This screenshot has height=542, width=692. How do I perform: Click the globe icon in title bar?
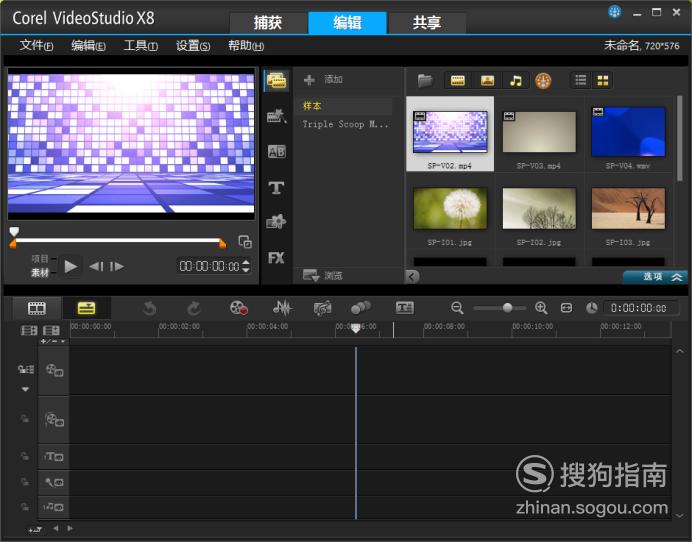tap(614, 12)
